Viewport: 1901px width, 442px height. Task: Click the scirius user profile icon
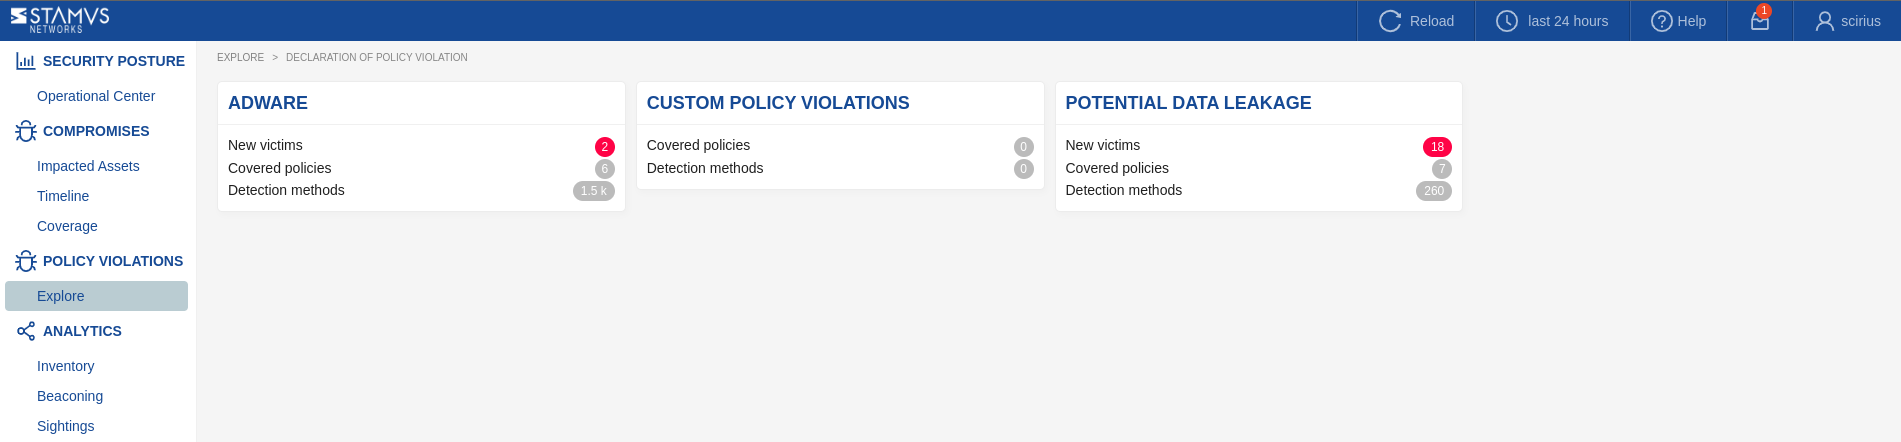click(1824, 21)
